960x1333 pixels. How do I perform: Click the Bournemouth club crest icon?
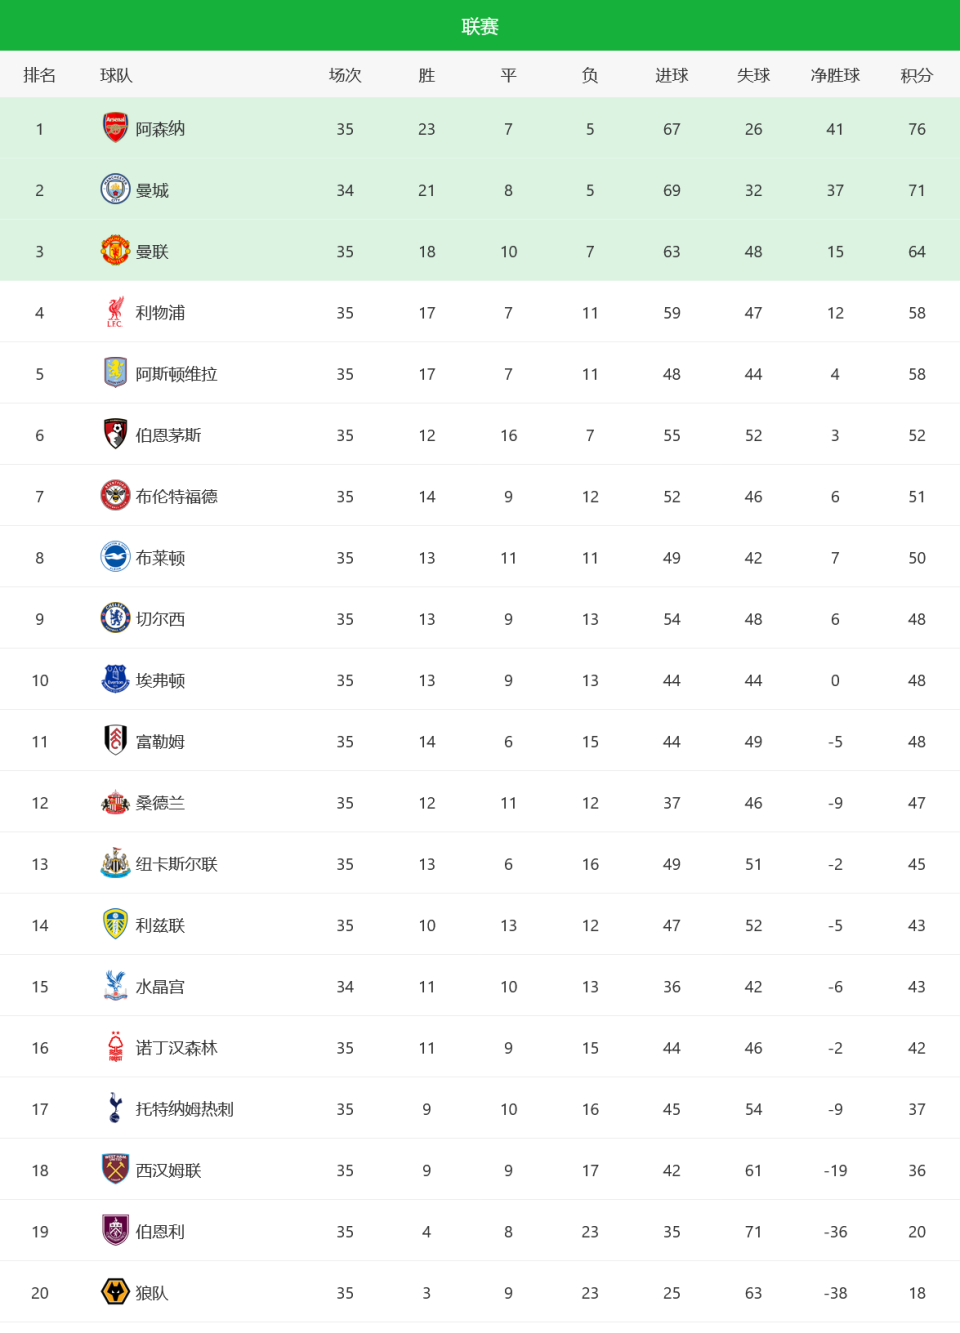pyautogui.click(x=116, y=434)
